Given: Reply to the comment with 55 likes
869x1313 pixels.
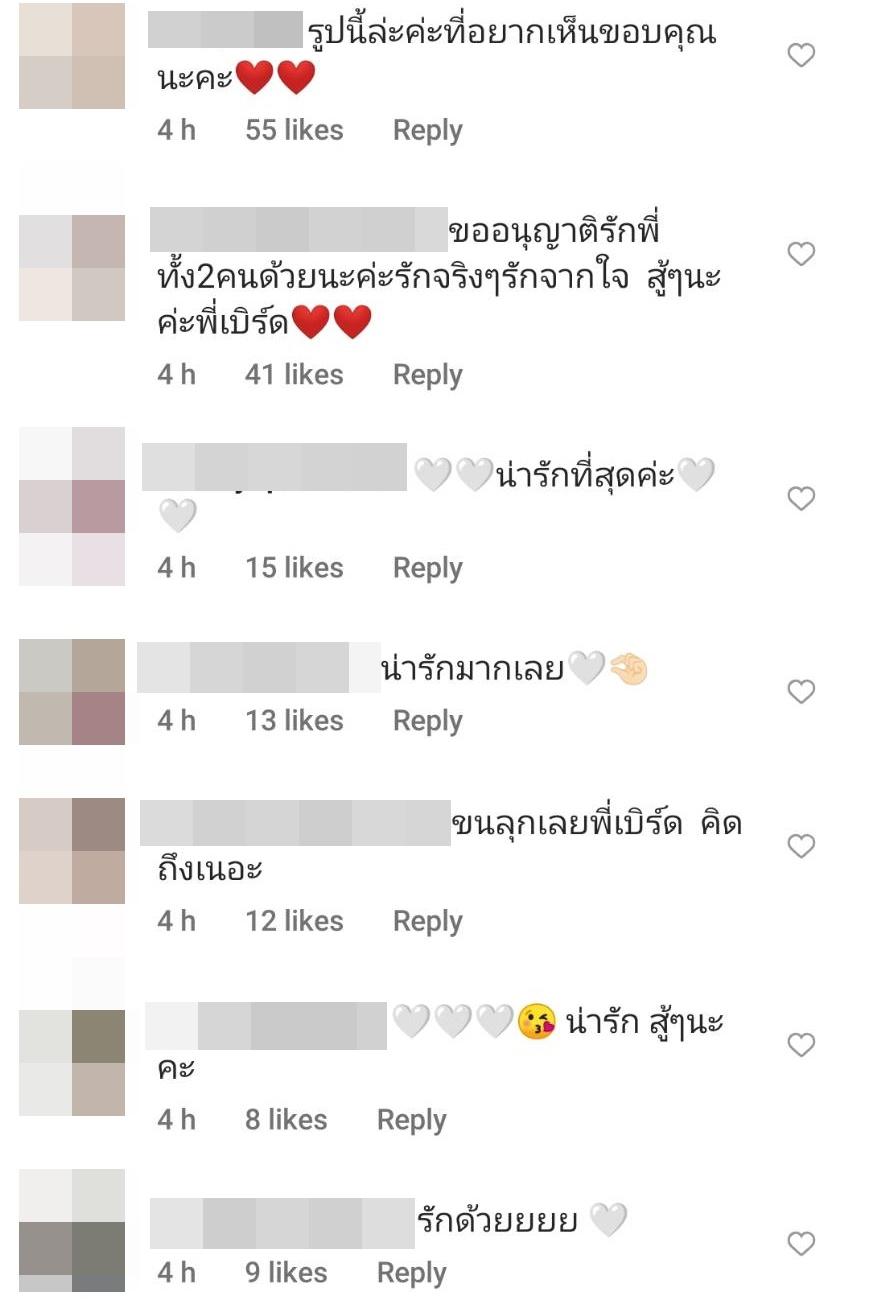Looking at the screenshot, I should [x=427, y=131].
